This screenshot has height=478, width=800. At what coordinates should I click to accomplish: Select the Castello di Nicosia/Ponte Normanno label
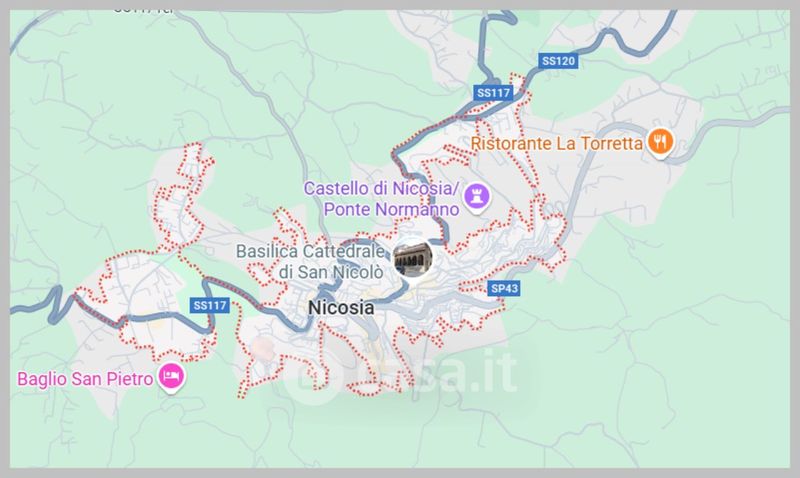(382, 199)
